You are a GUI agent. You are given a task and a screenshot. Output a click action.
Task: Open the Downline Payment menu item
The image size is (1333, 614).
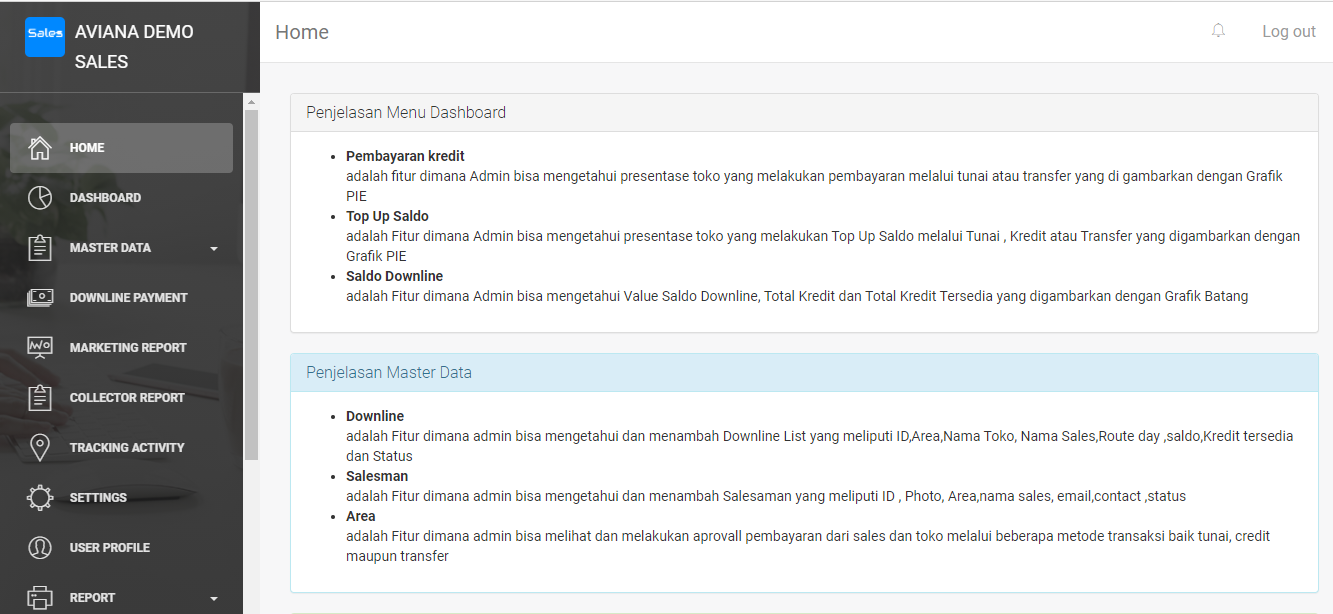(x=128, y=298)
